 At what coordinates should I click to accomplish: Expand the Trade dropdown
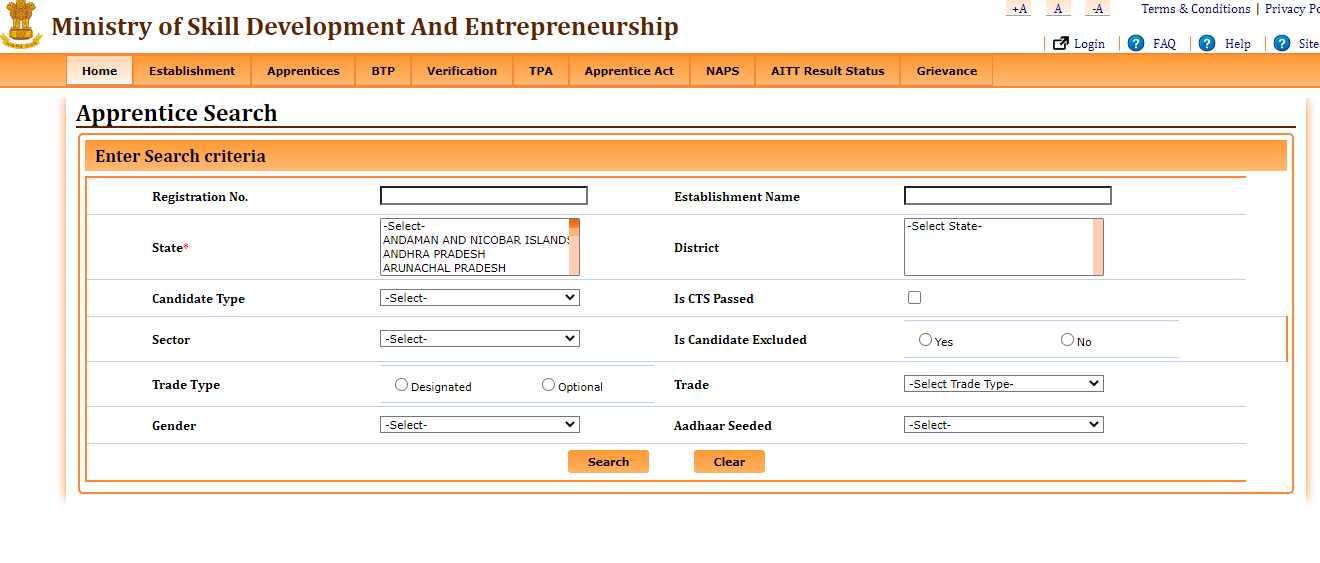pos(1004,384)
